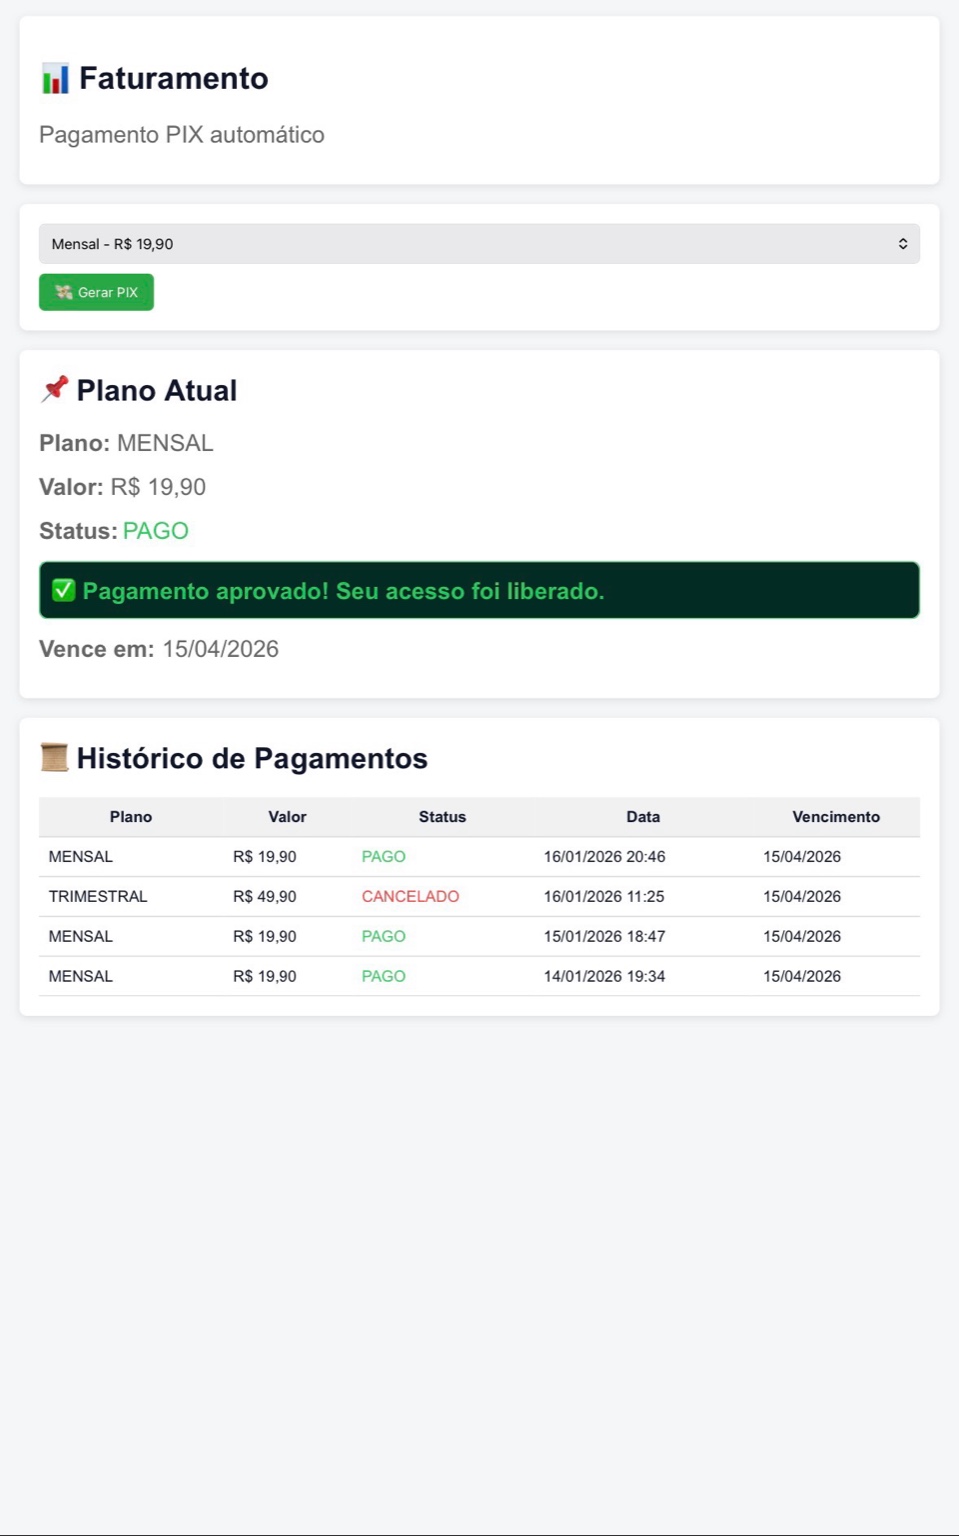Click the Plano column header

point(131,817)
